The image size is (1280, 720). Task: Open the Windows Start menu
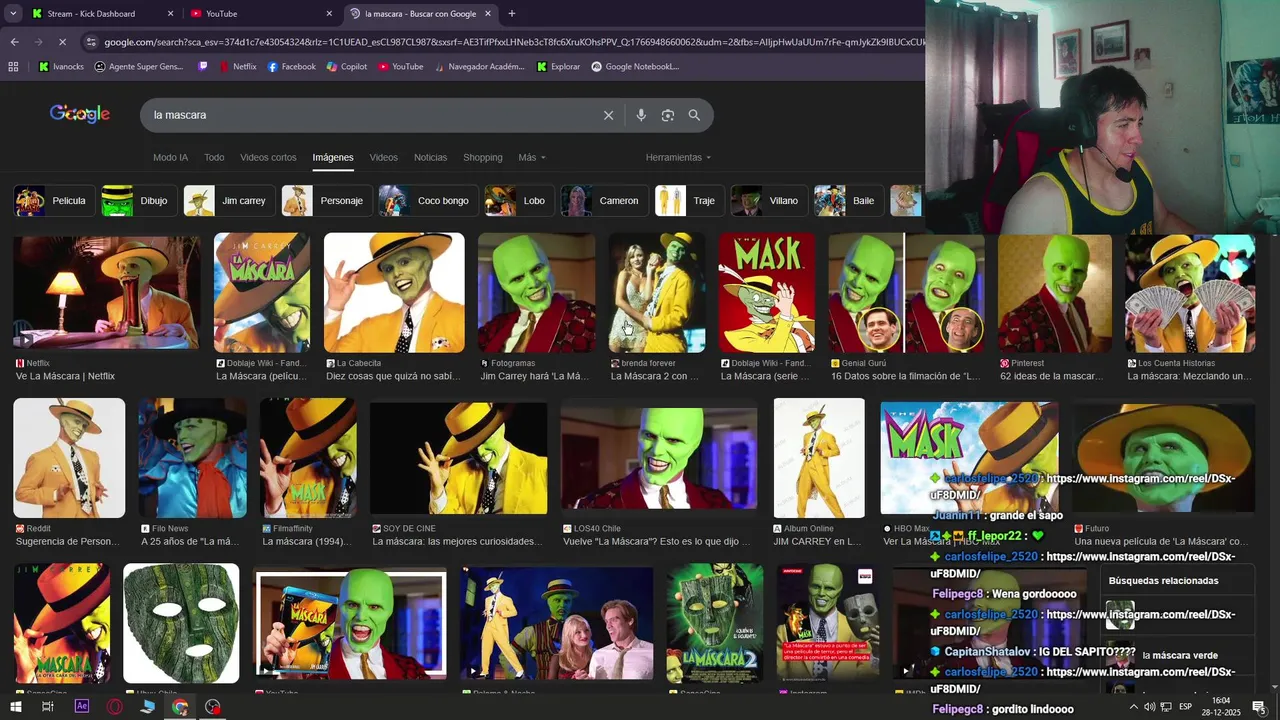pyautogui.click(x=13, y=707)
